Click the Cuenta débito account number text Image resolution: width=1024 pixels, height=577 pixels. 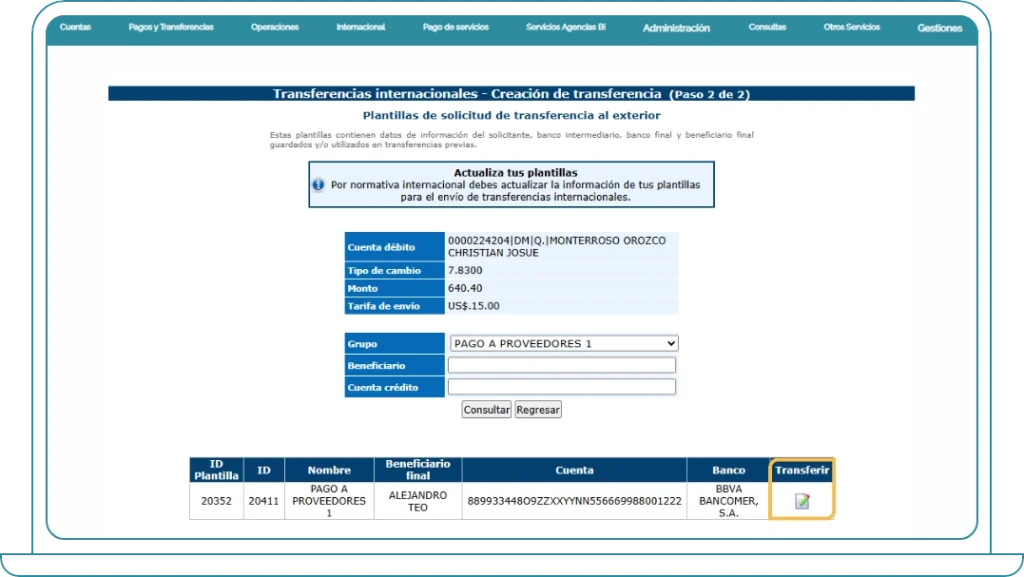click(560, 245)
